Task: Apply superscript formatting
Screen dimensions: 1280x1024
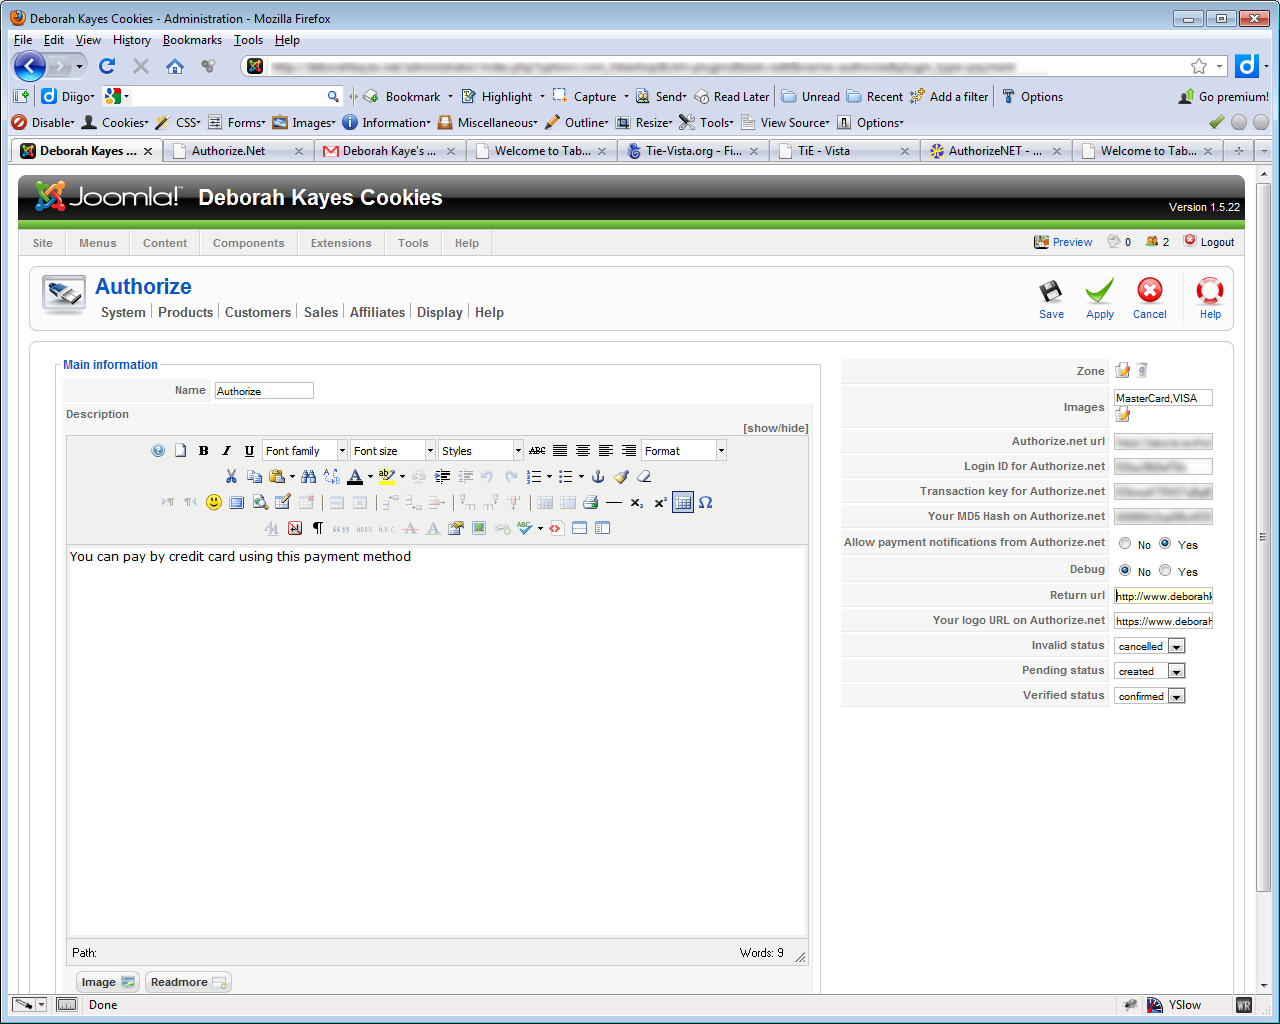Action: (660, 502)
